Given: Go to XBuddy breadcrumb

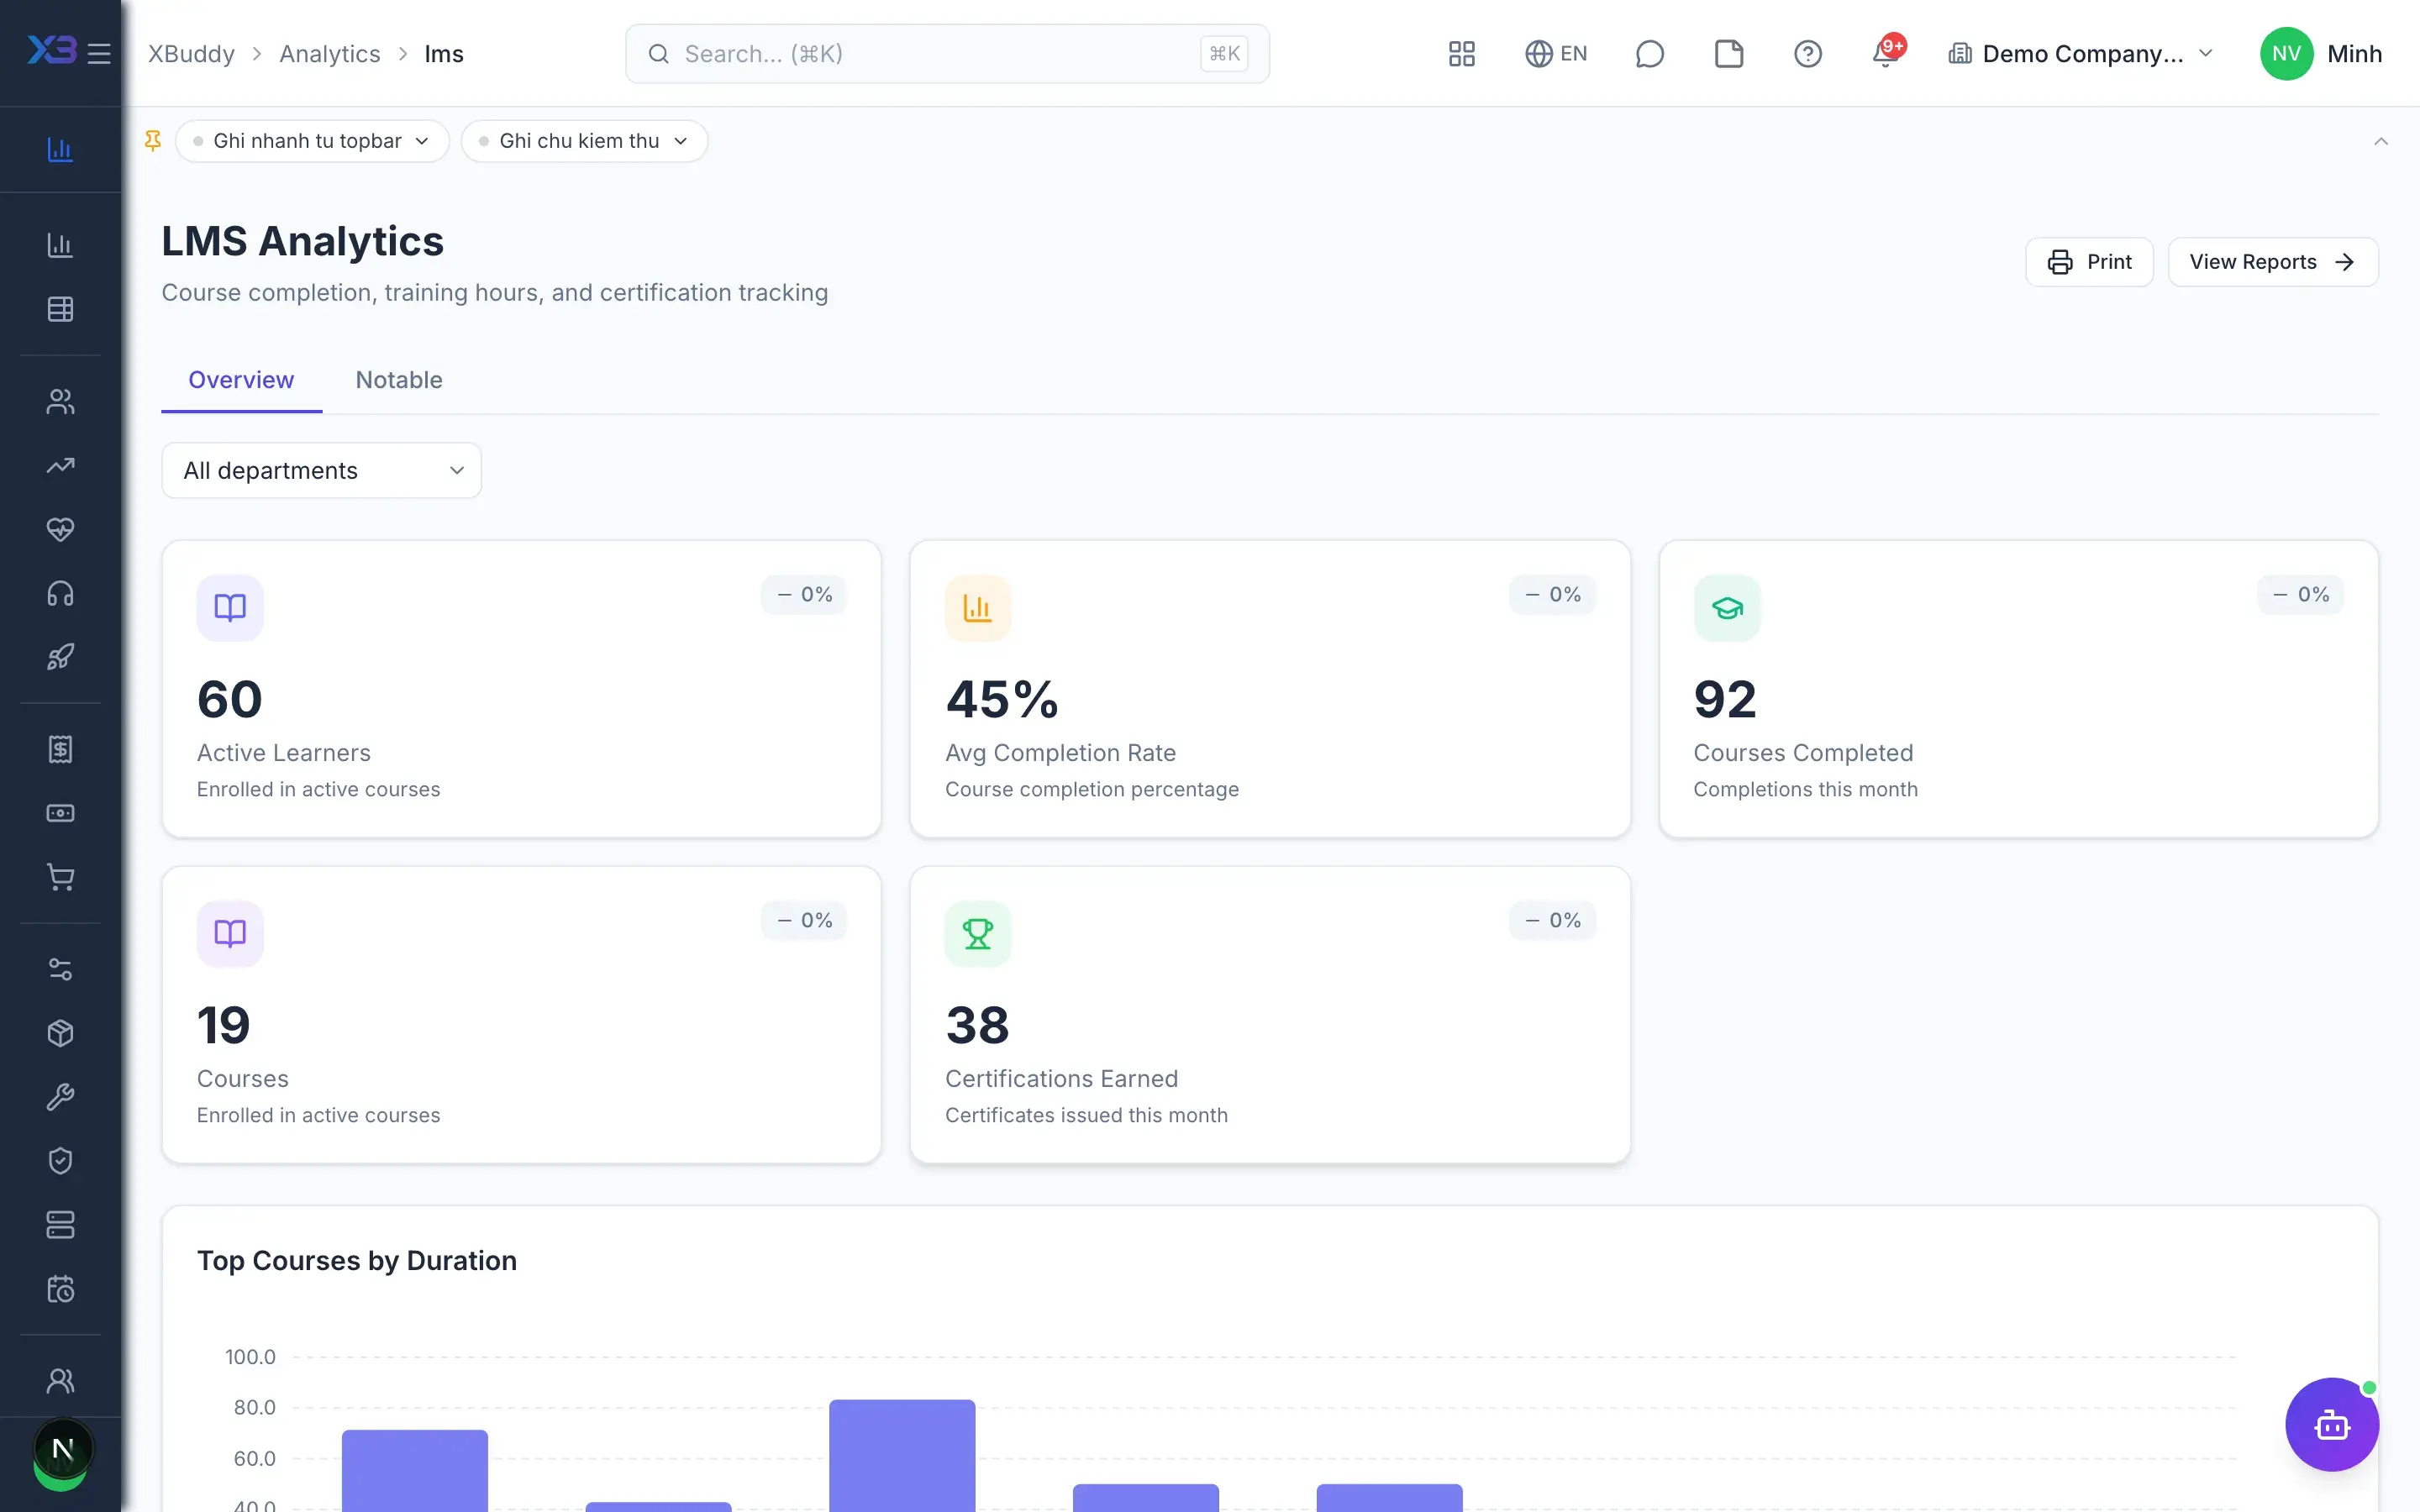Looking at the screenshot, I should point(191,54).
